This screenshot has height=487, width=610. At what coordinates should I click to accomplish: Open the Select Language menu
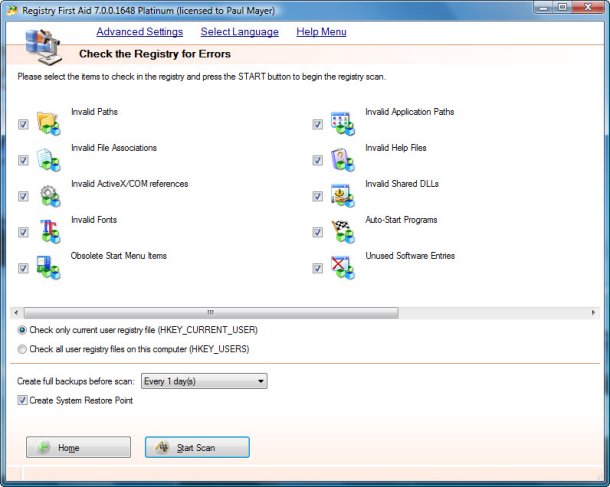[x=239, y=32]
